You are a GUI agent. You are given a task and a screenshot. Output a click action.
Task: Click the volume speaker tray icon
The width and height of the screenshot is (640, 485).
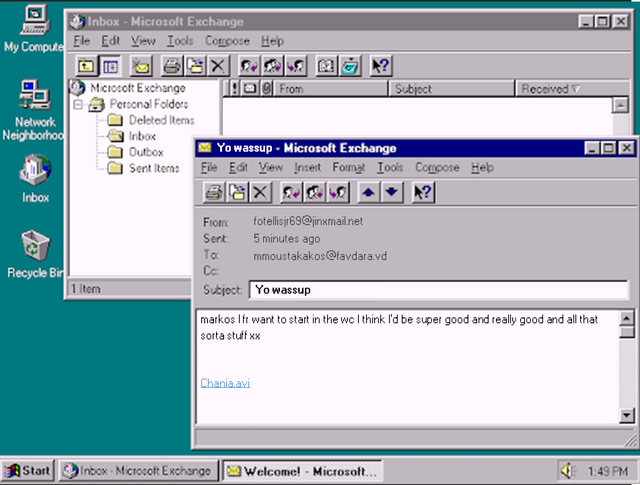point(567,471)
